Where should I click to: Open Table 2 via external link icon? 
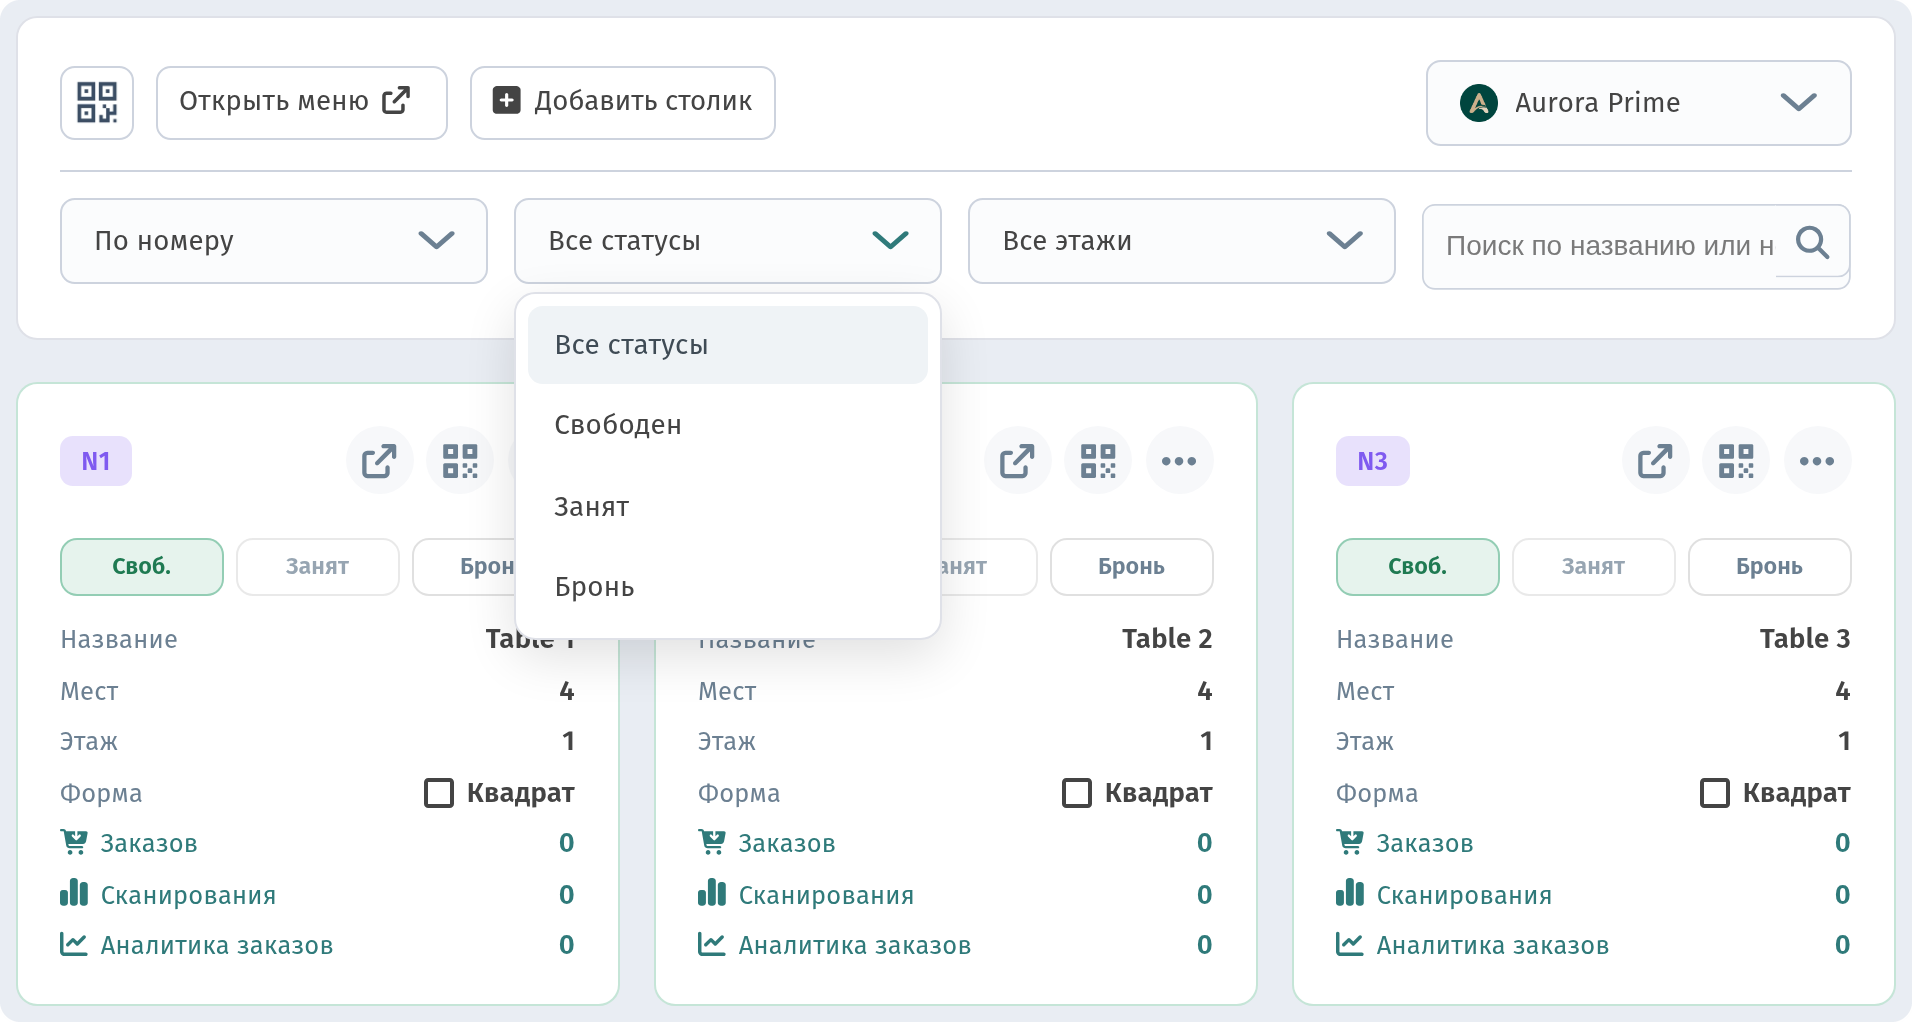(1017, 461)
